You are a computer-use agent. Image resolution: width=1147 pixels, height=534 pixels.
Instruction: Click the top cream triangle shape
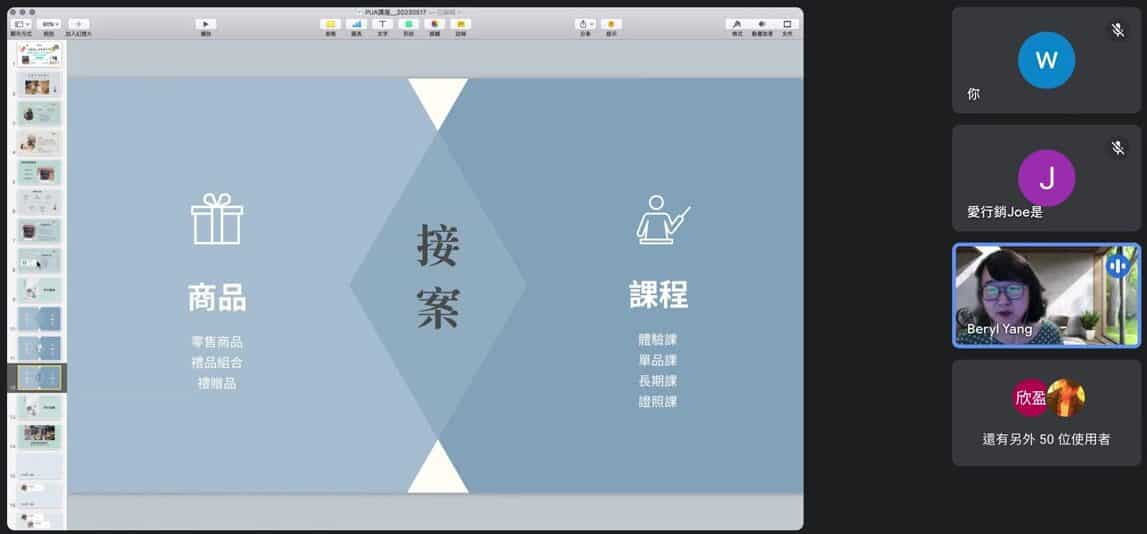pos(437,98)
